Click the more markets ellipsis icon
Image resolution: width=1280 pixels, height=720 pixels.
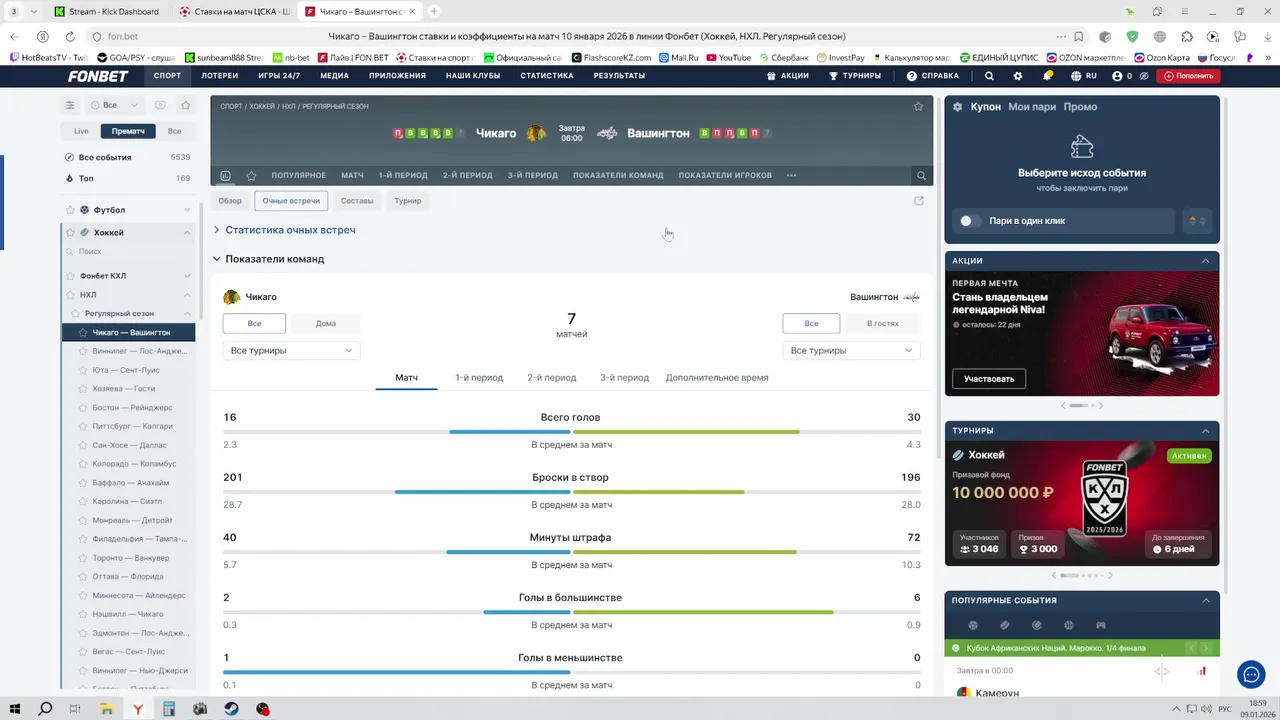point(792,175)
